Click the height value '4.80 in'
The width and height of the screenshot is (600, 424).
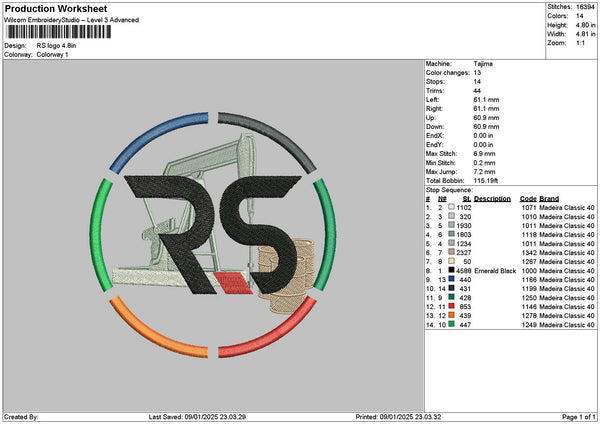585,25
